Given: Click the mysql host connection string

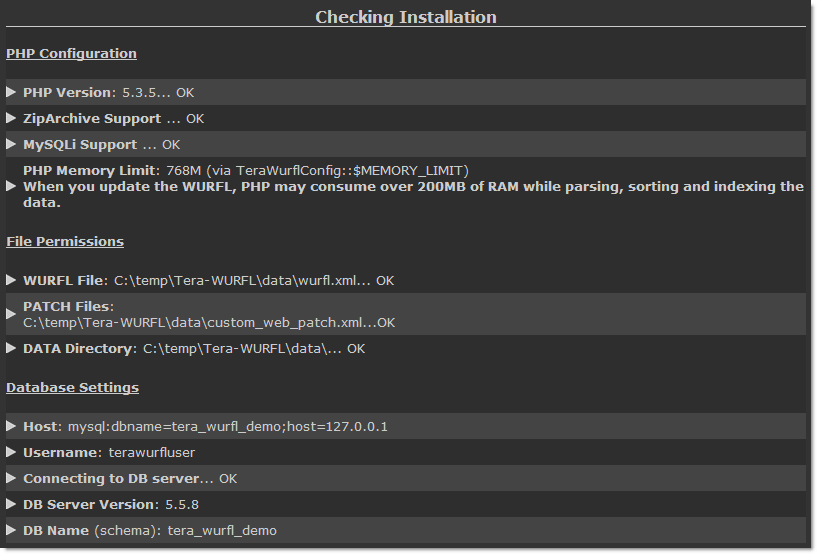Looking at the screenshot, I should (x=228, y=427).
